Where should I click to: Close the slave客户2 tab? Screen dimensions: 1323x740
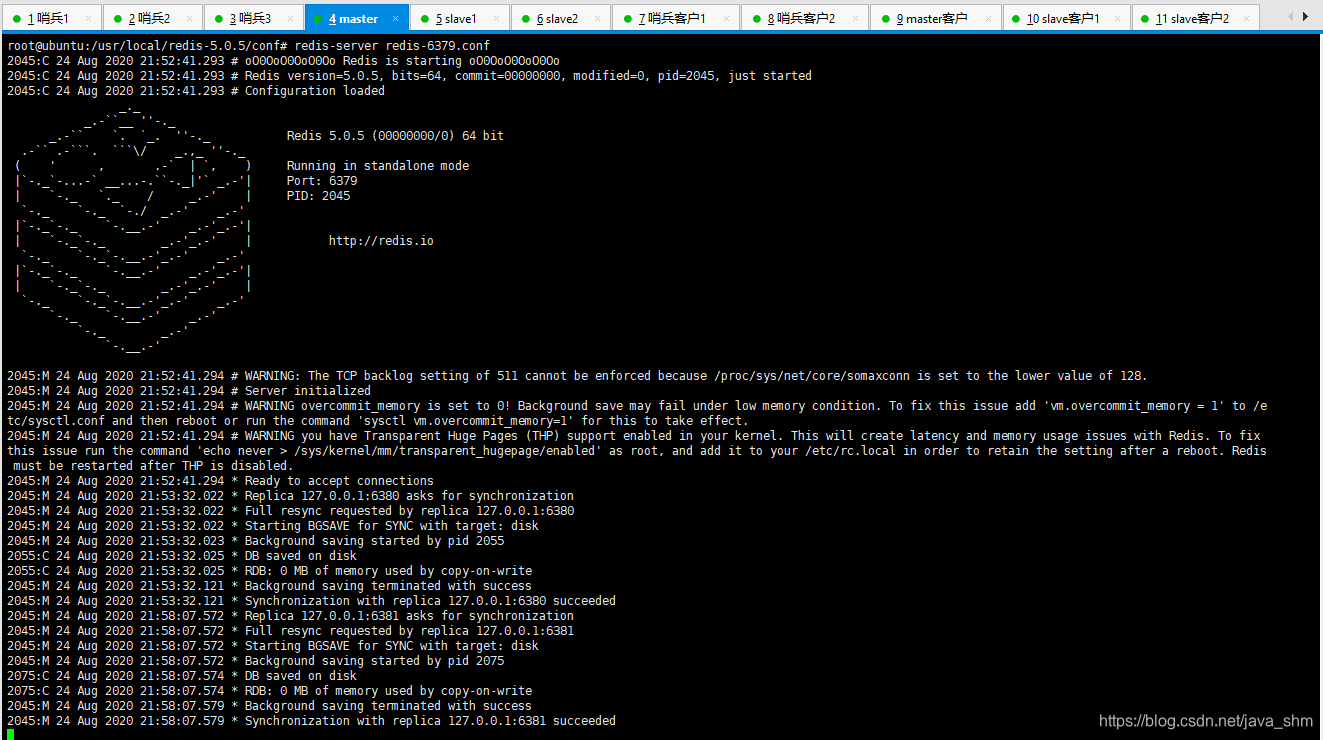pyautogui.click(x=1248, y=18)
